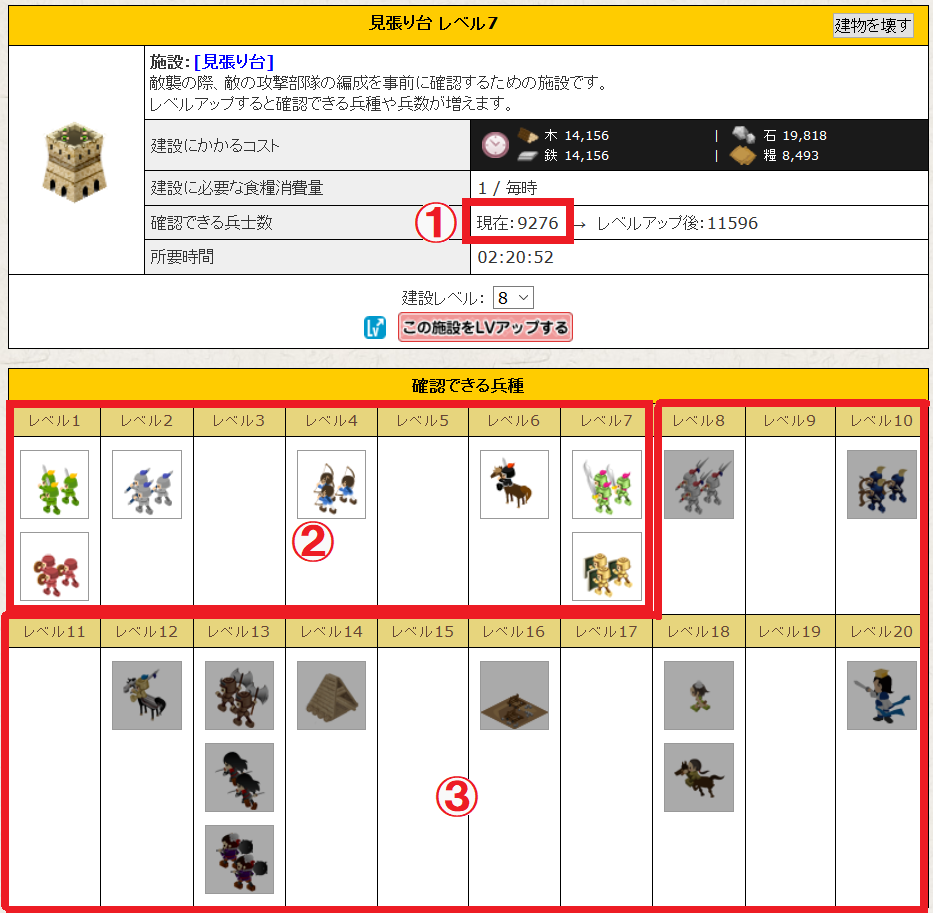The width and height of the screenshot is (933, 913).
Task: Click the green sword soldiers icon under Level 1
Action: tap(54, 484)
